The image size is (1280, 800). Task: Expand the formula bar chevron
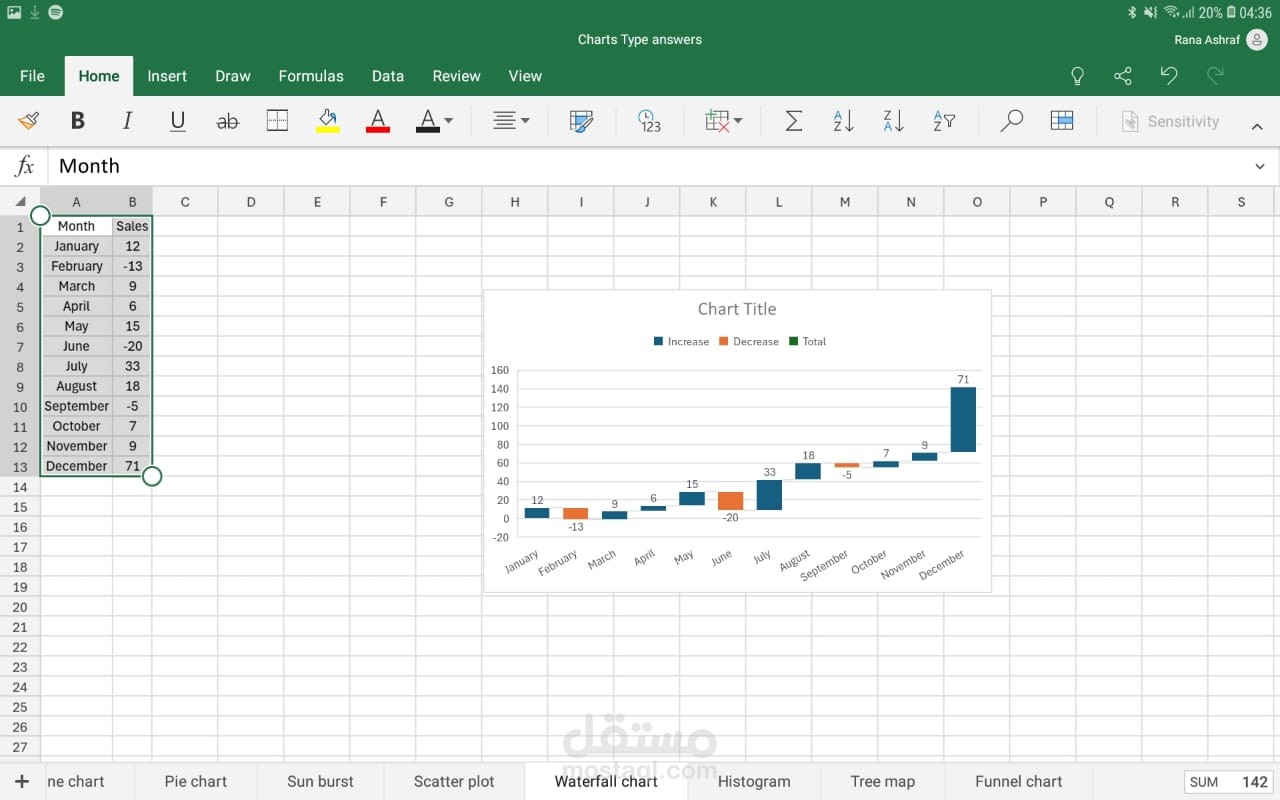click(1259, 166)
